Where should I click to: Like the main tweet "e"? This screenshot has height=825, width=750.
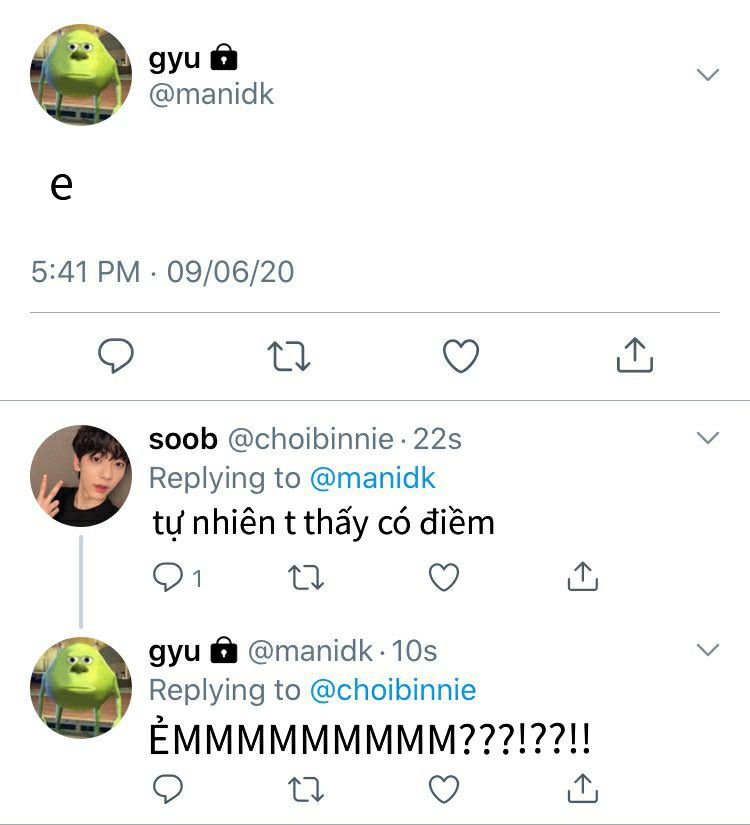pyautogui.click(x=461, y=356)
